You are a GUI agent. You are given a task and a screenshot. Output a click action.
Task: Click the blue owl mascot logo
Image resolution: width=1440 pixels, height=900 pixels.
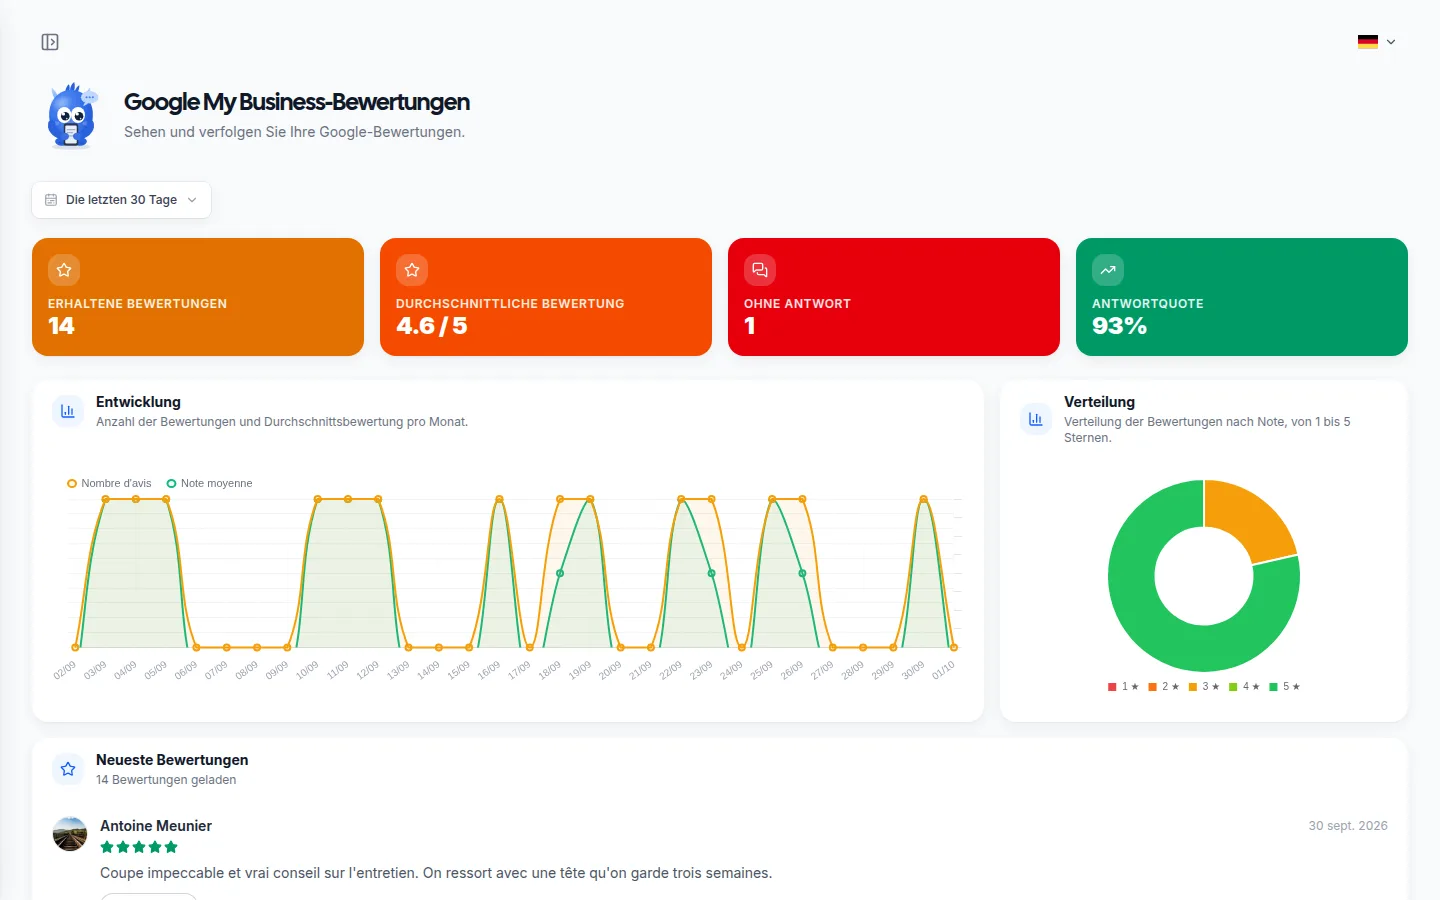tap(72, 116)
